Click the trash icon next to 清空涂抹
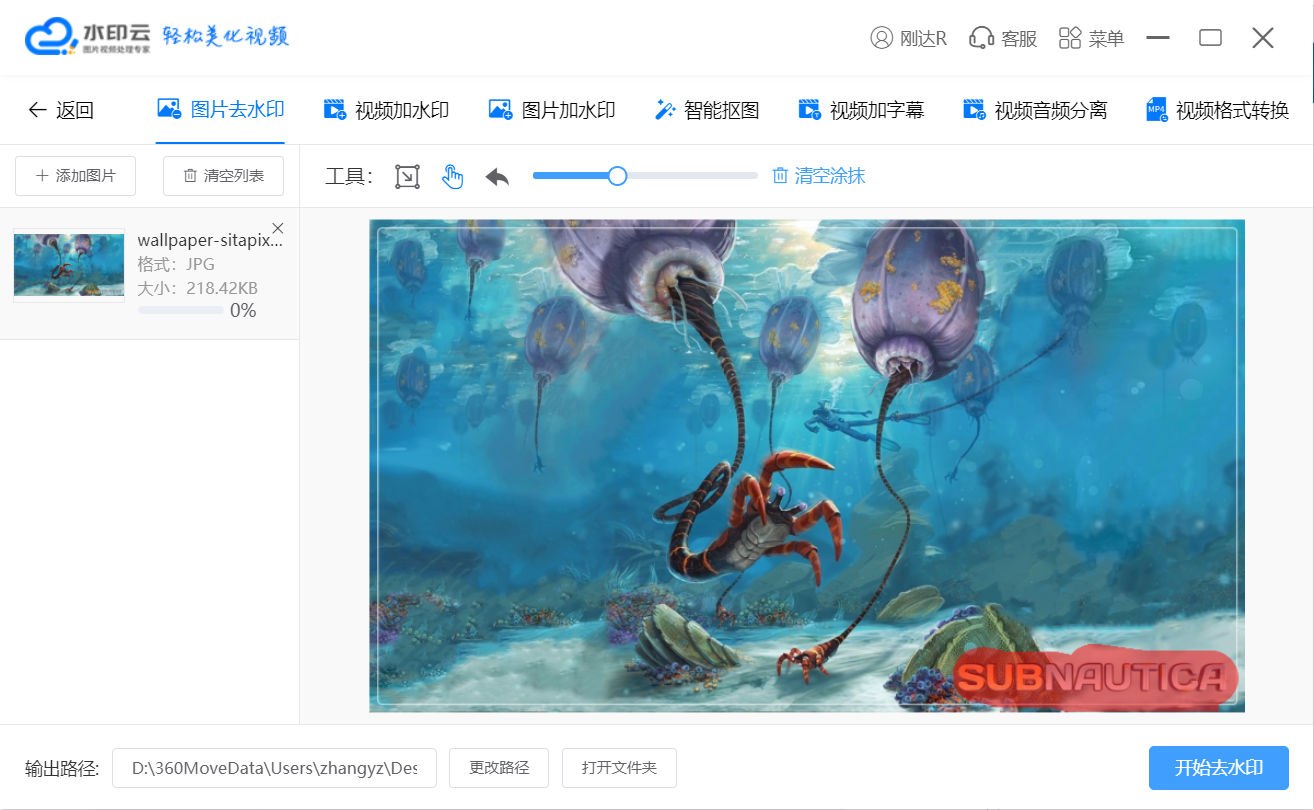 pyautogui.click(x=780, y=176)
